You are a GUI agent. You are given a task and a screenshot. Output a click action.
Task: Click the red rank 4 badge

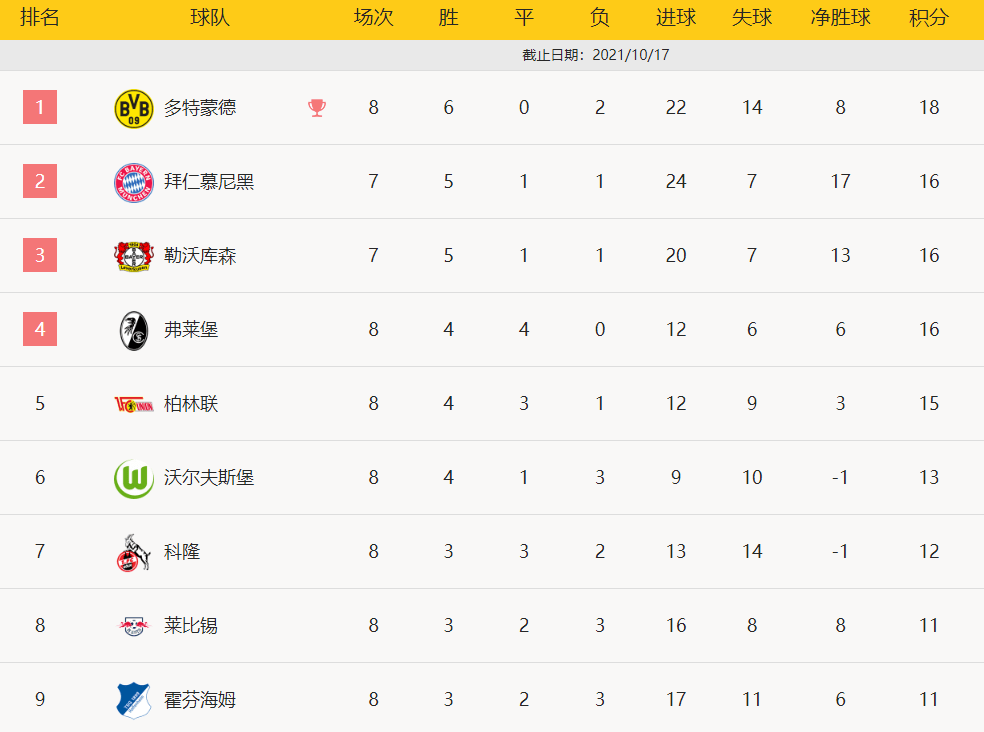(x=40, y=330)
